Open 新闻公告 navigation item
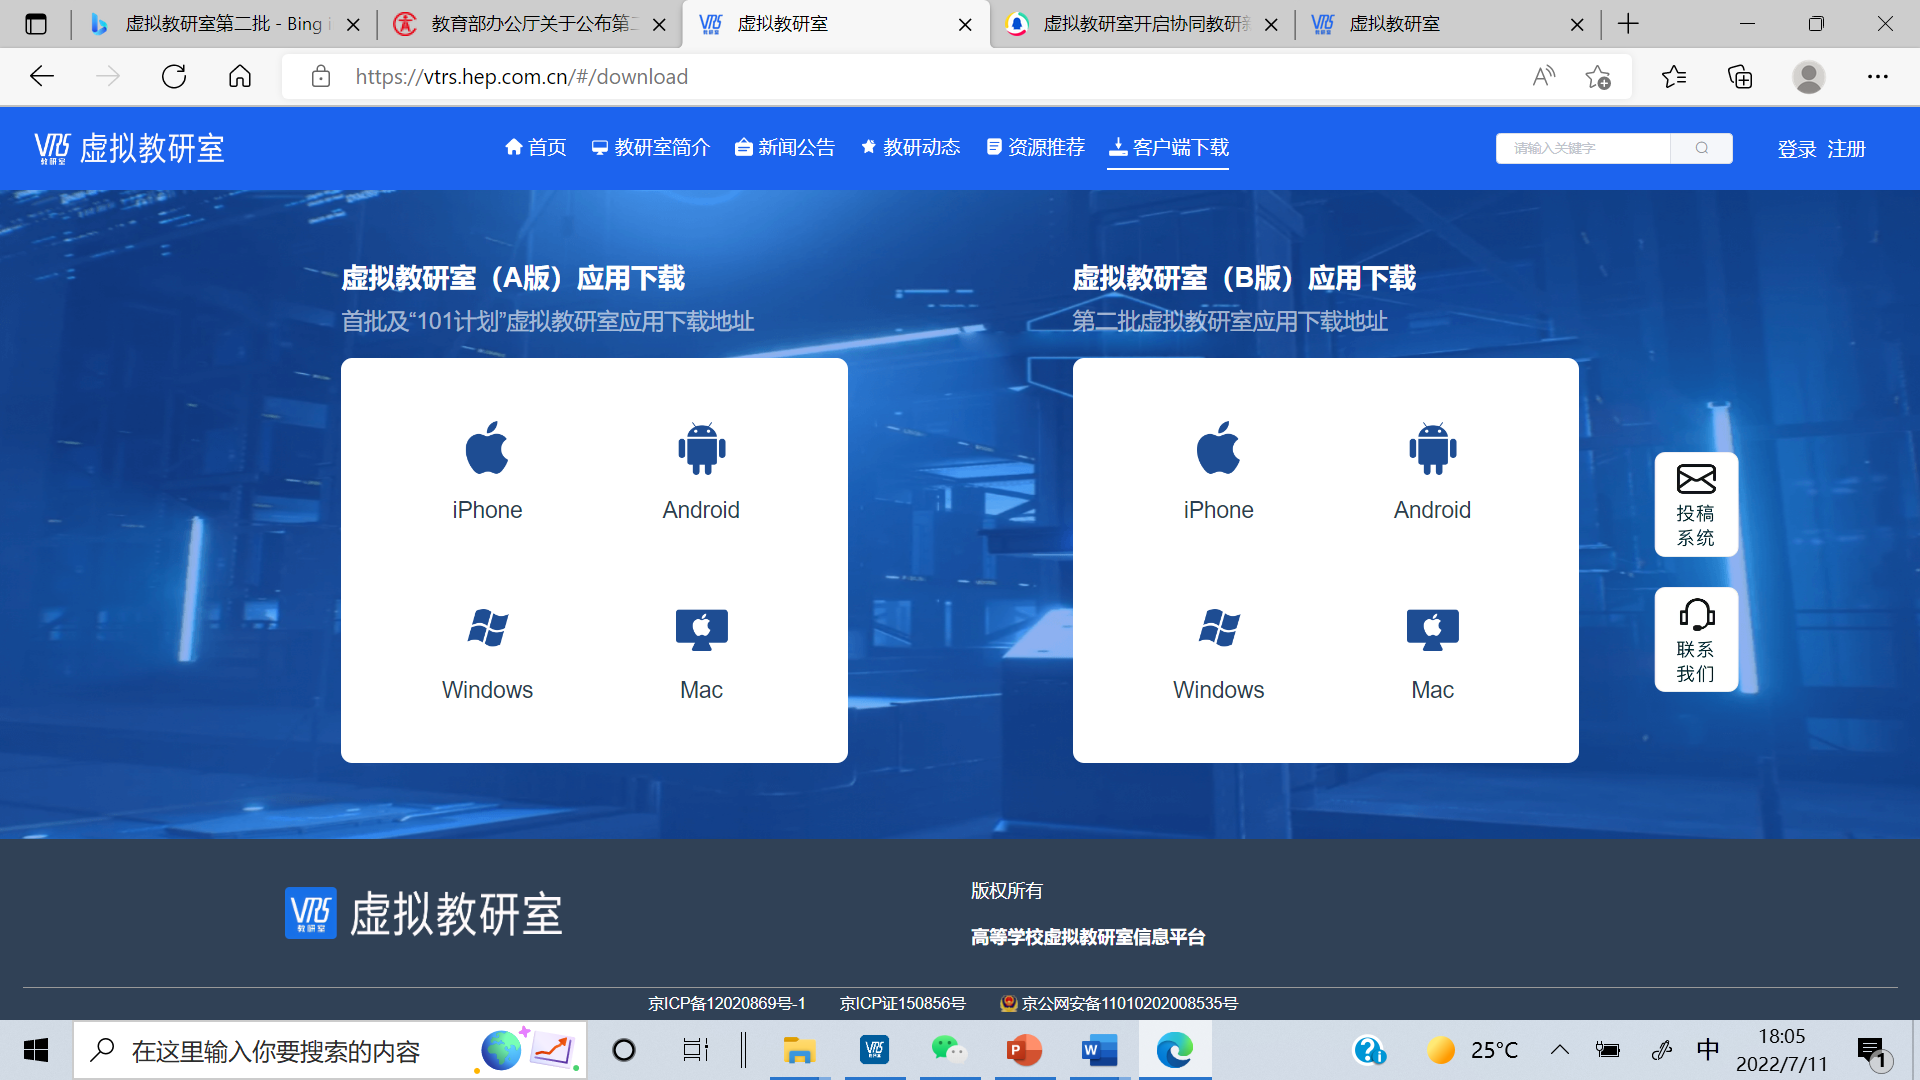The image size is (1920, 1080). 785,148
